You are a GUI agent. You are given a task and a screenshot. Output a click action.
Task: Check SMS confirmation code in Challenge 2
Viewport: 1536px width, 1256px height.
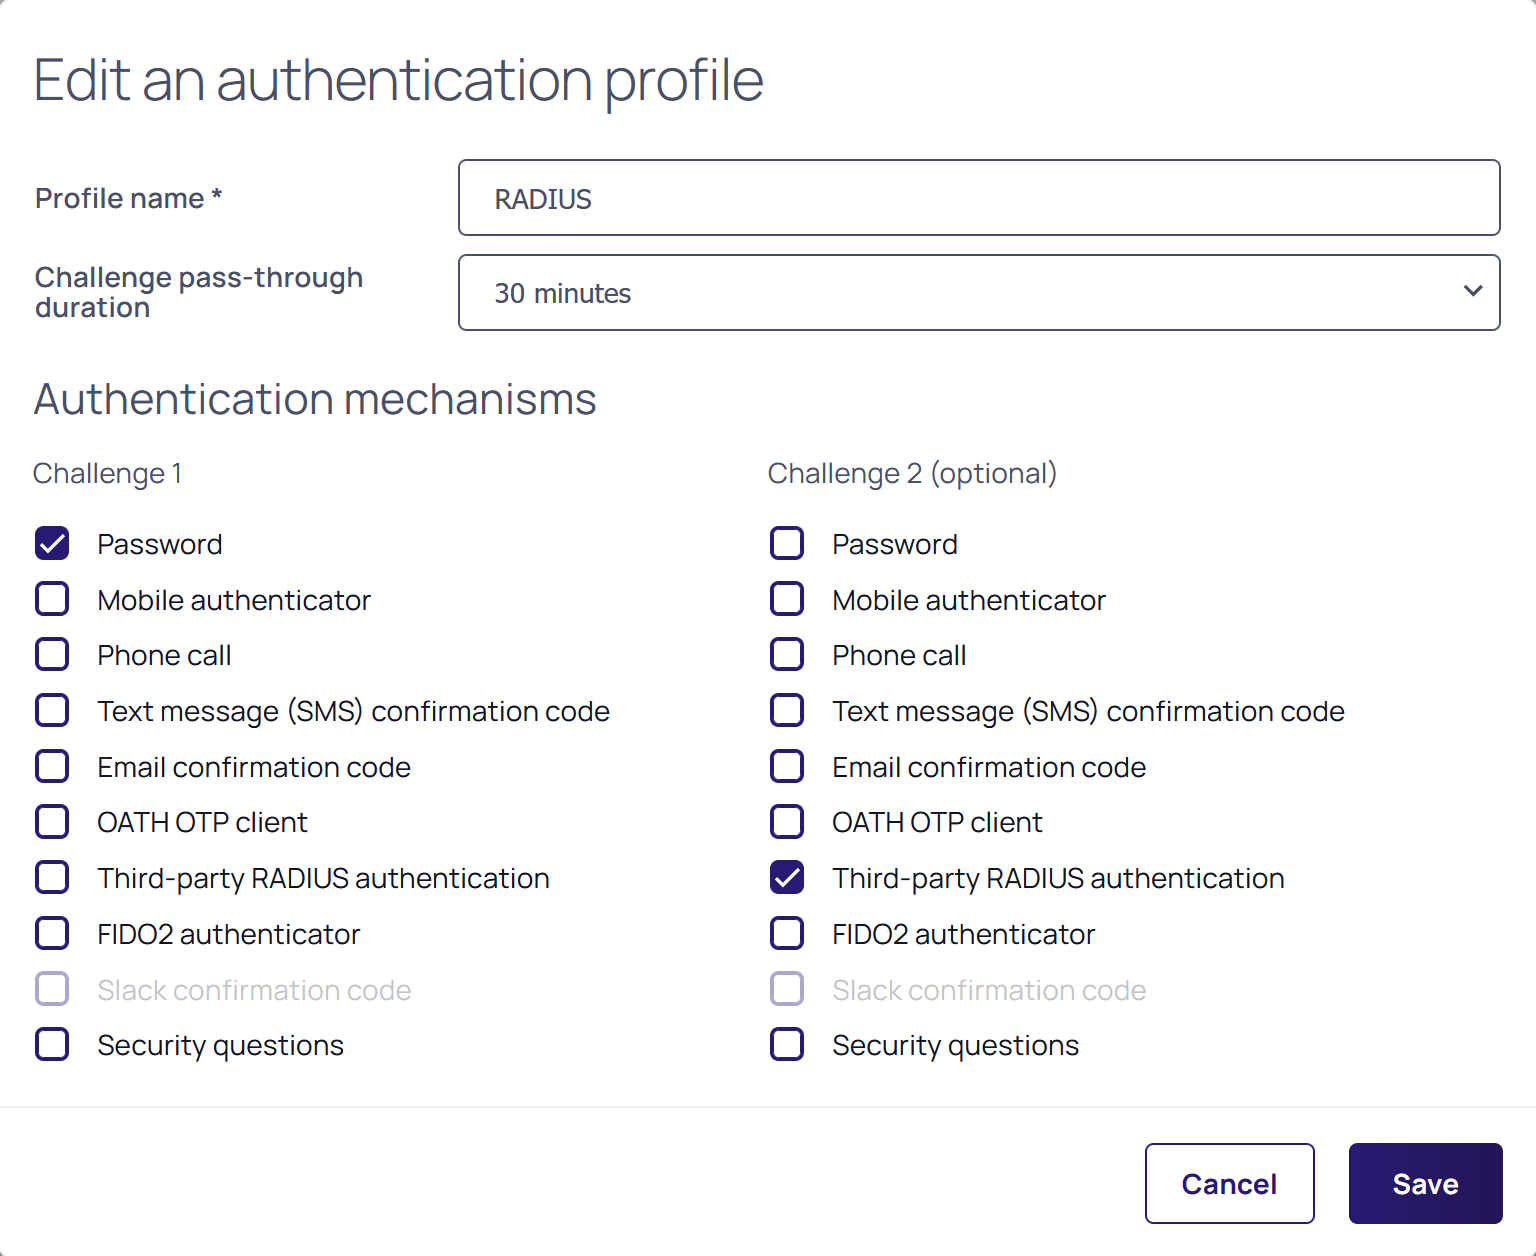(x=787, y=711)
